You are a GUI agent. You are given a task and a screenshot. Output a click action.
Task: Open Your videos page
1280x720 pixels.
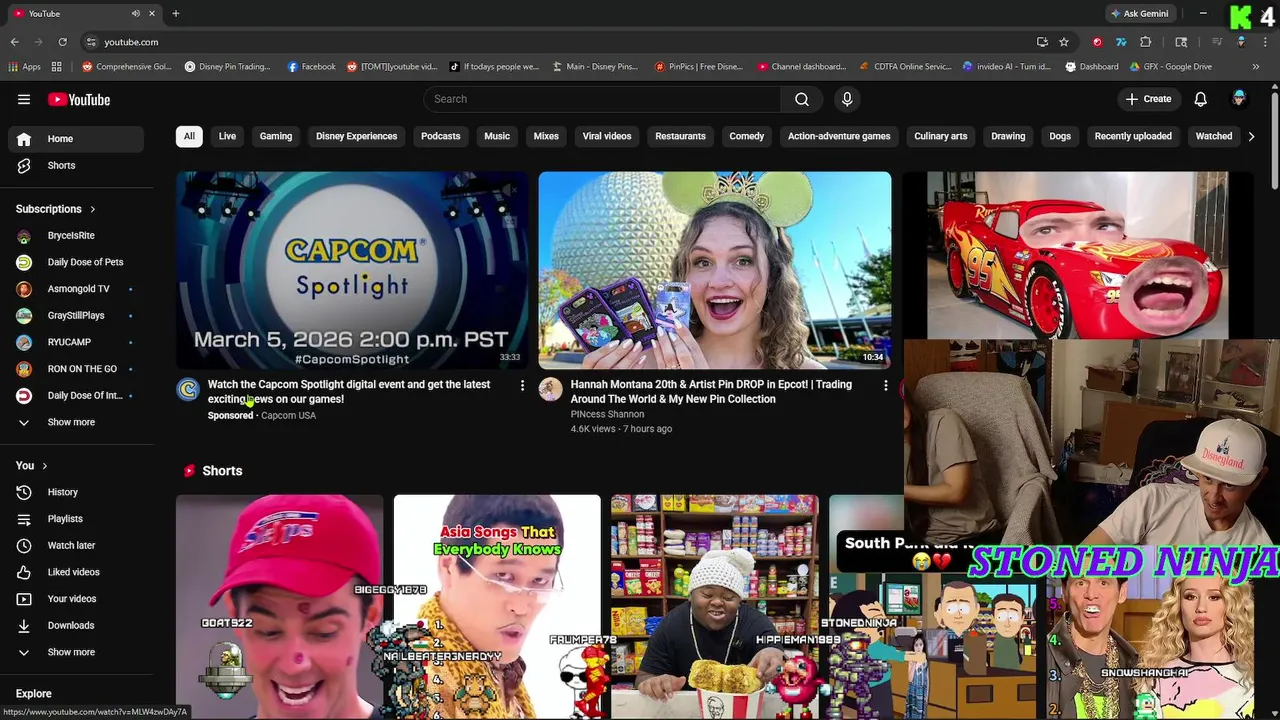click(72, 599)
